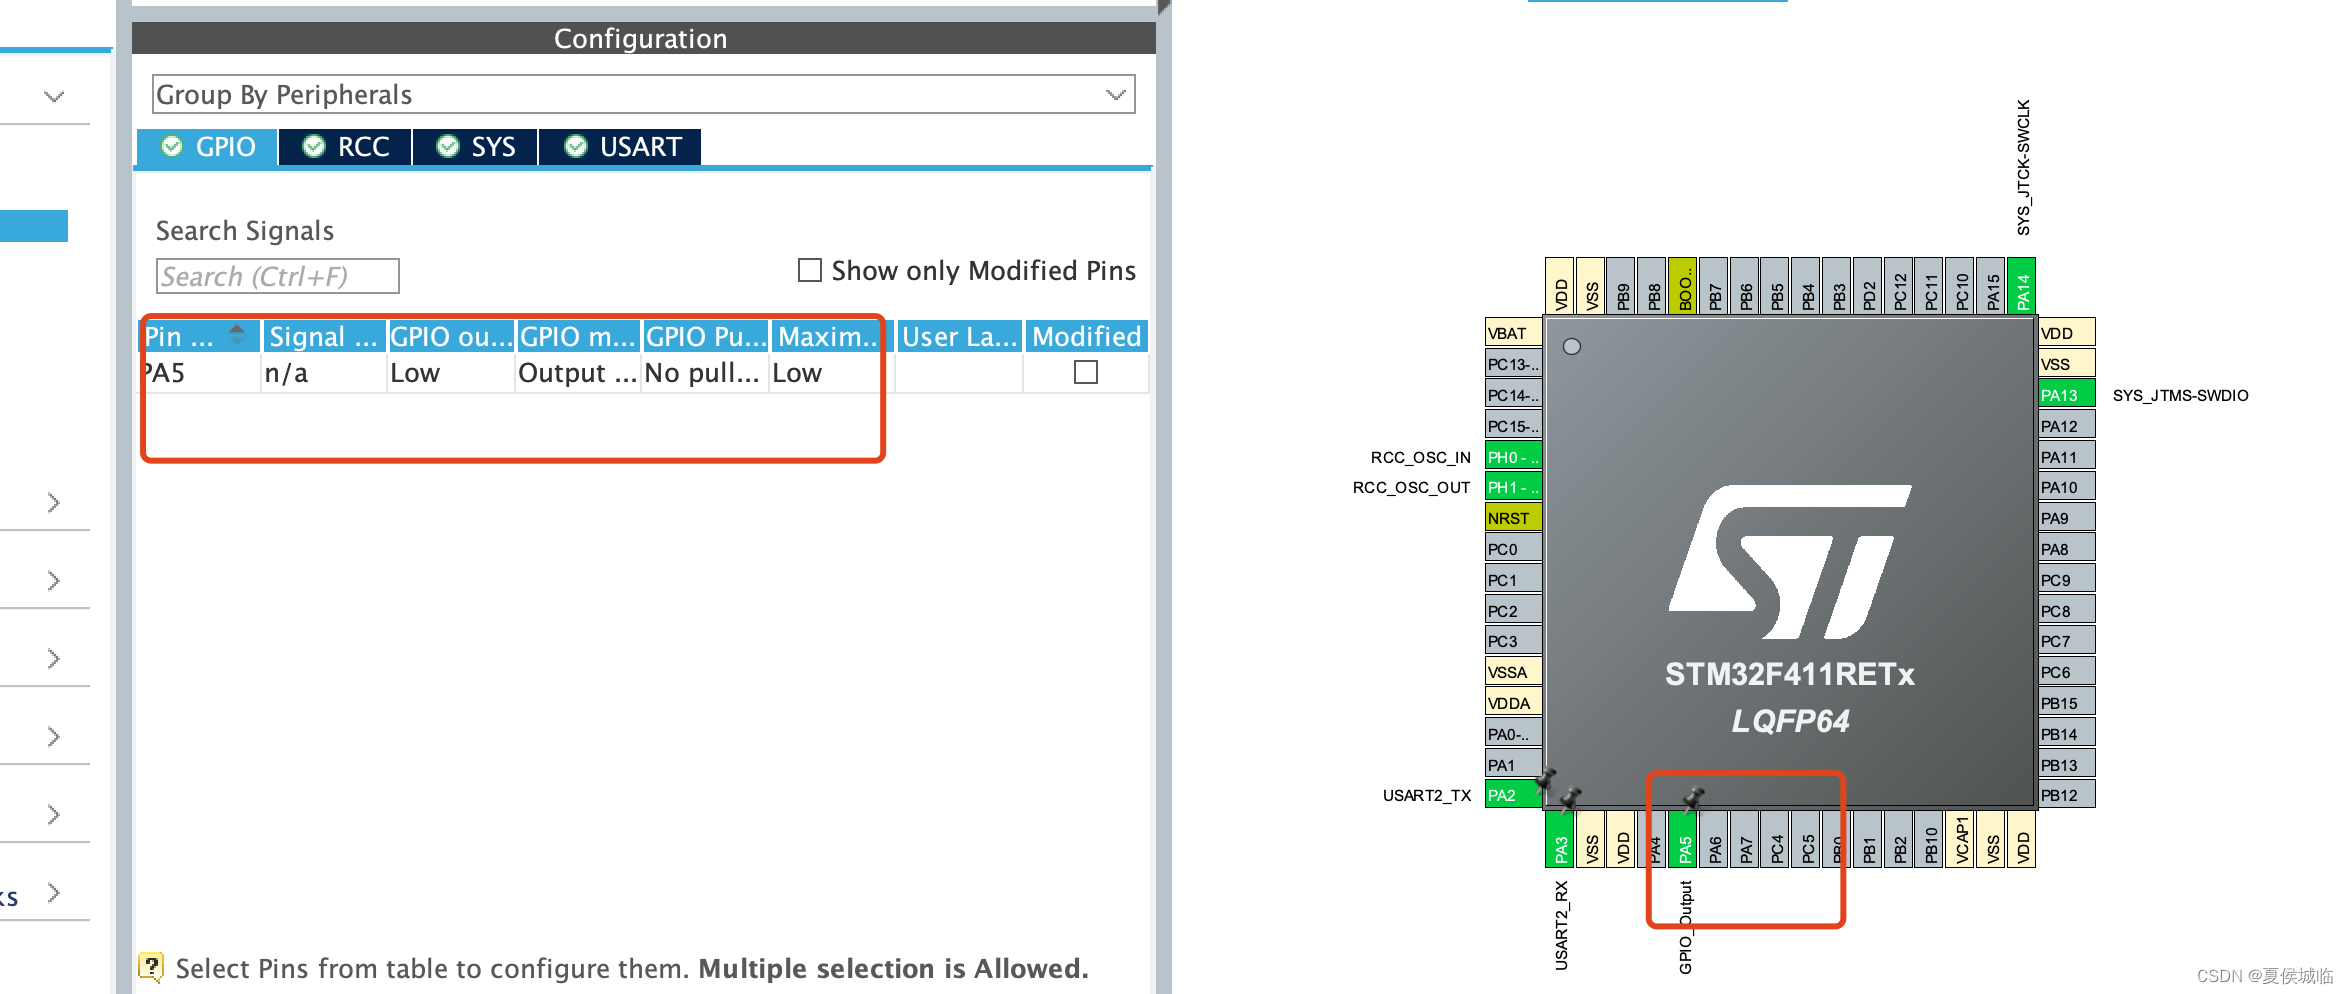Click the Modified column header
Image resolution: width=2348 pixels, height=994 pixels.
(1087, 336)
